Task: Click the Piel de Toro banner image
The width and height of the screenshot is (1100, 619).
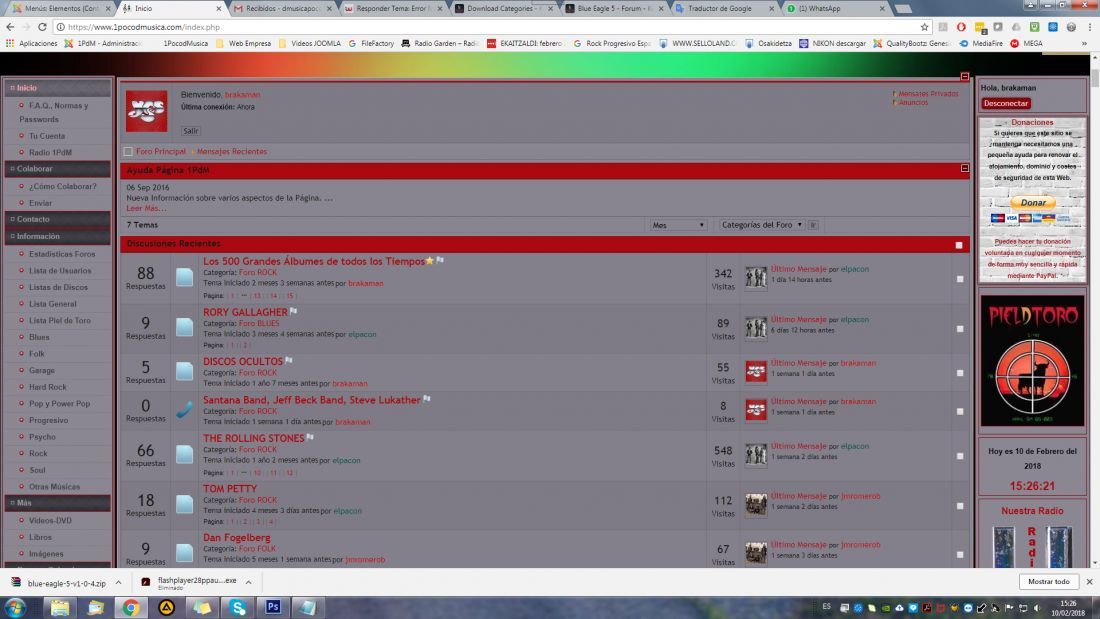Action: pos(1032,361)
